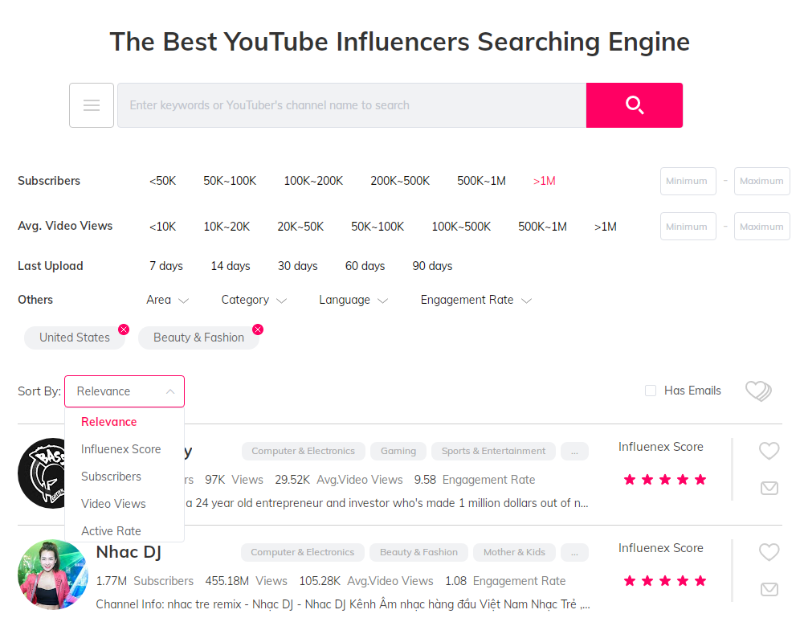This screenshot has width=800, height=622.
Task: Enable the Has Emails checkbox
Action: tap(651, 391)
